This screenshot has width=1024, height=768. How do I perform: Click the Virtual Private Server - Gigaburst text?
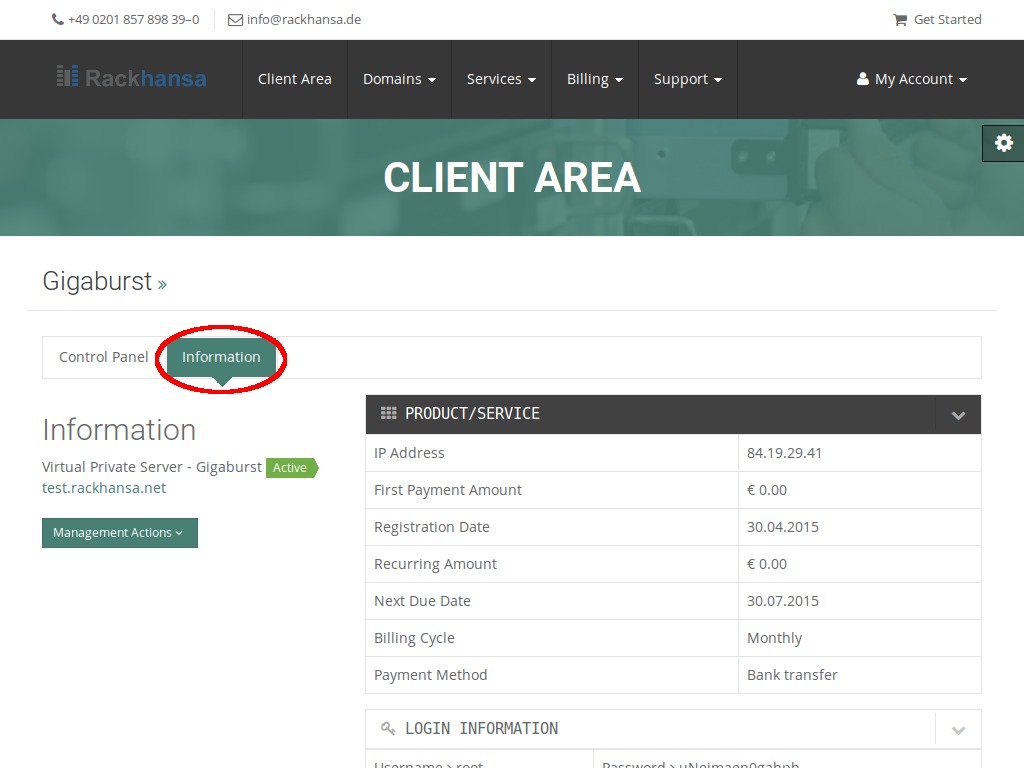[x=152, y=467]
